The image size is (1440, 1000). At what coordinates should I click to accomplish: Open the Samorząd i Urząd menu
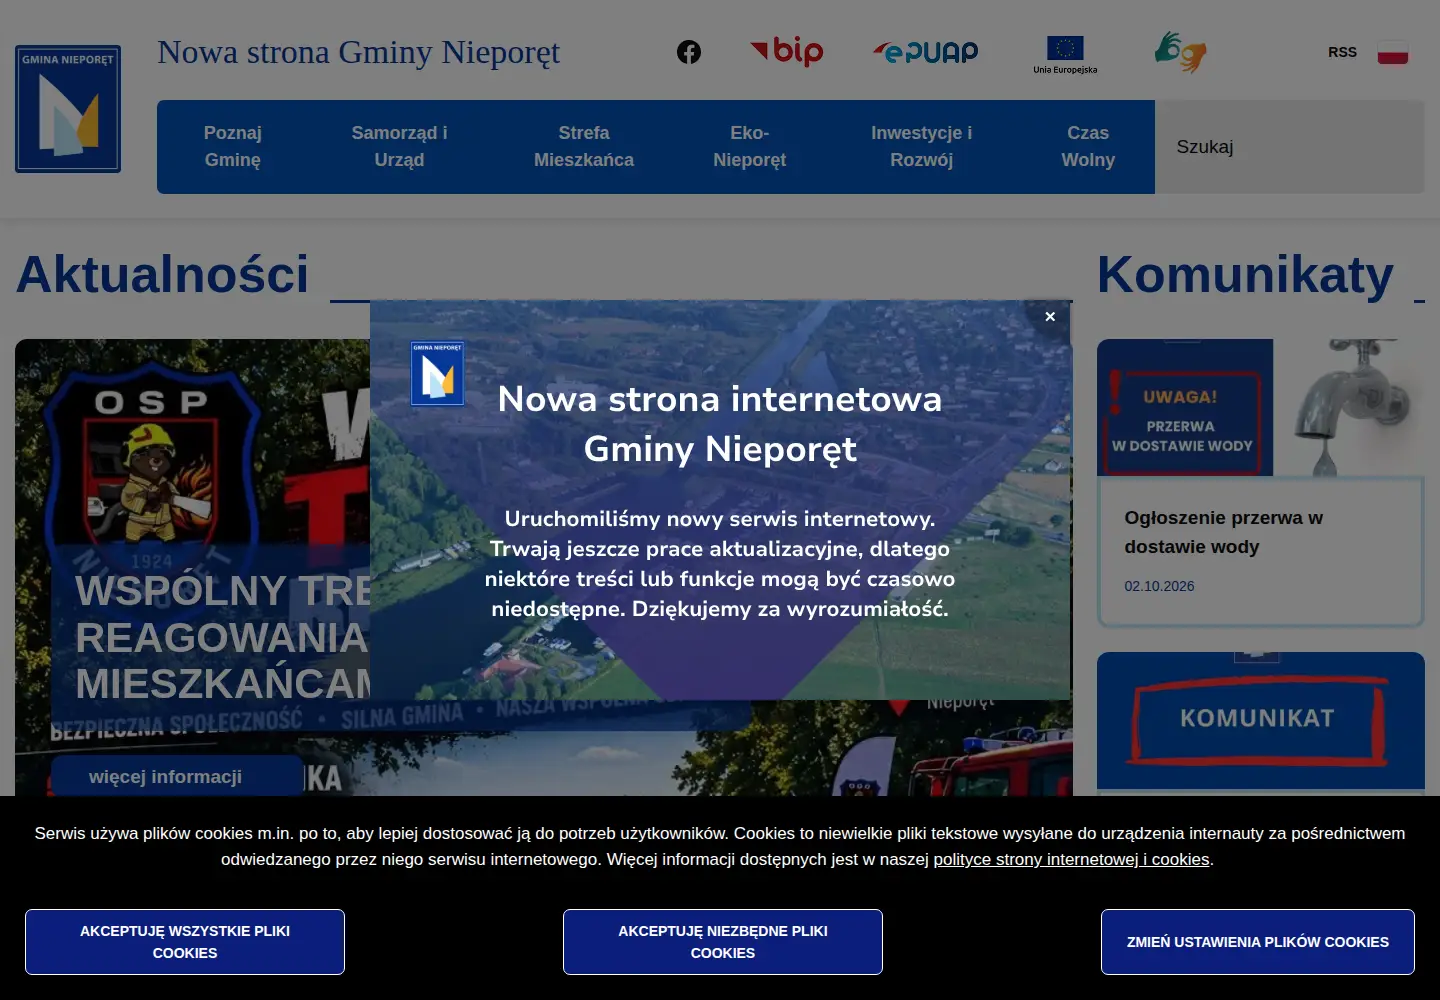[399, 147]
